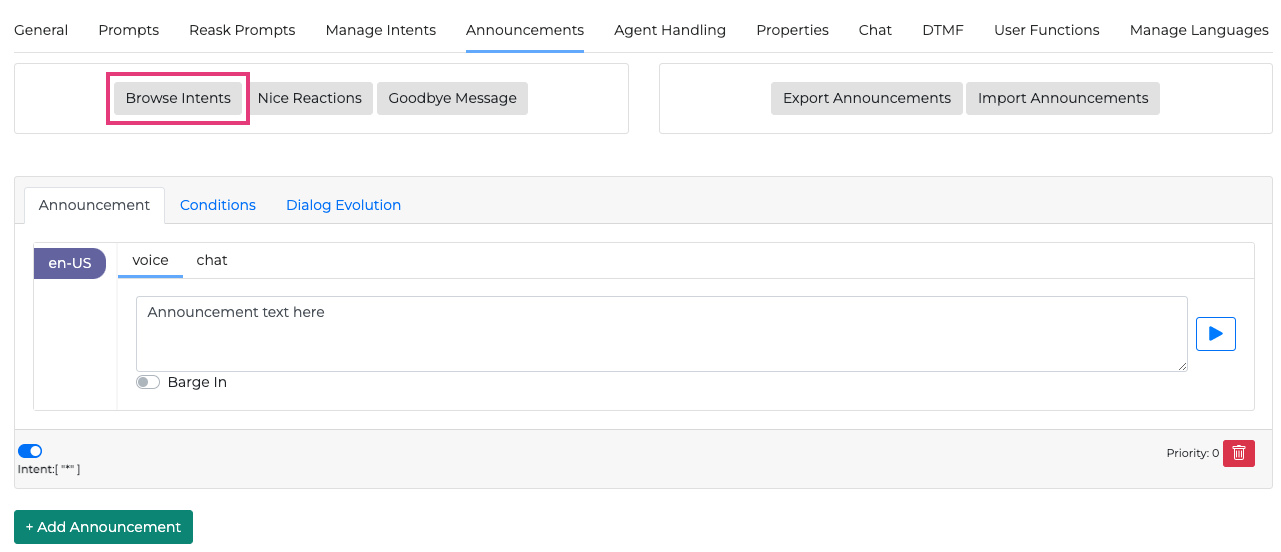
Task: Open the Agent Handling tab
Action: click(x=670, y=30)
